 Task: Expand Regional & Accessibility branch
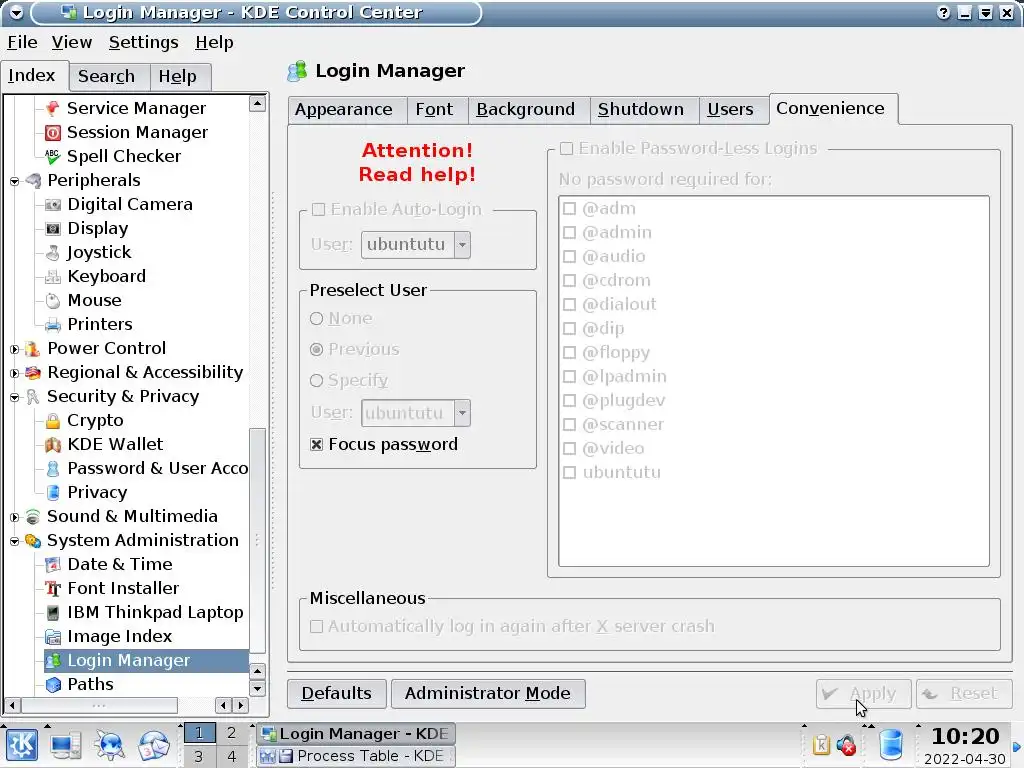14,373
